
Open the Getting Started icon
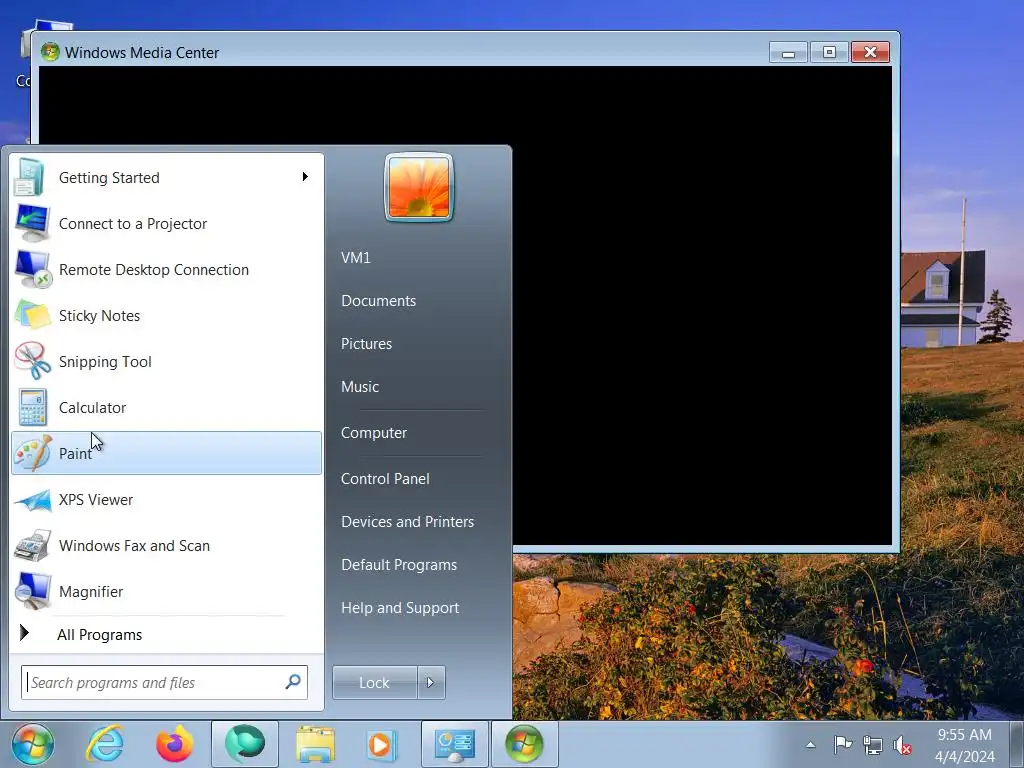point(30,178)
